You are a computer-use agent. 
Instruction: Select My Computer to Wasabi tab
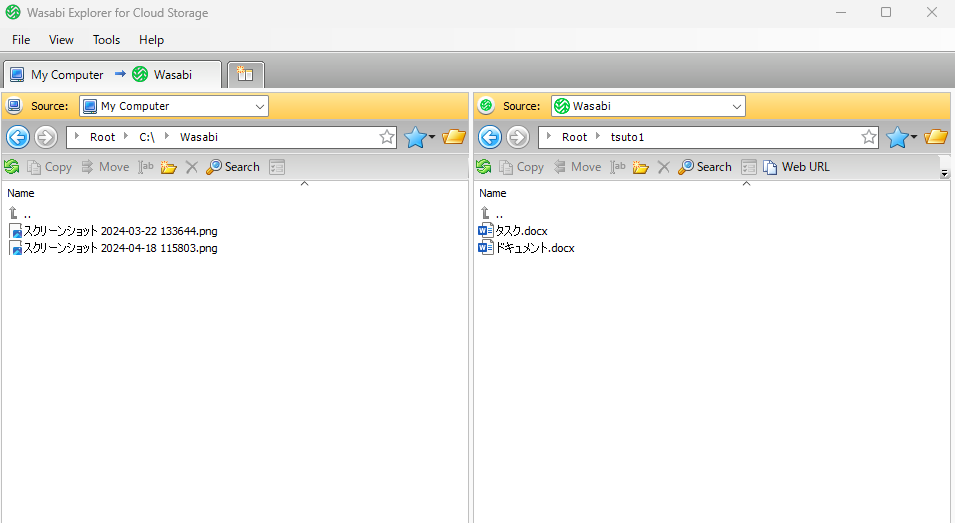tap(112, 75)
